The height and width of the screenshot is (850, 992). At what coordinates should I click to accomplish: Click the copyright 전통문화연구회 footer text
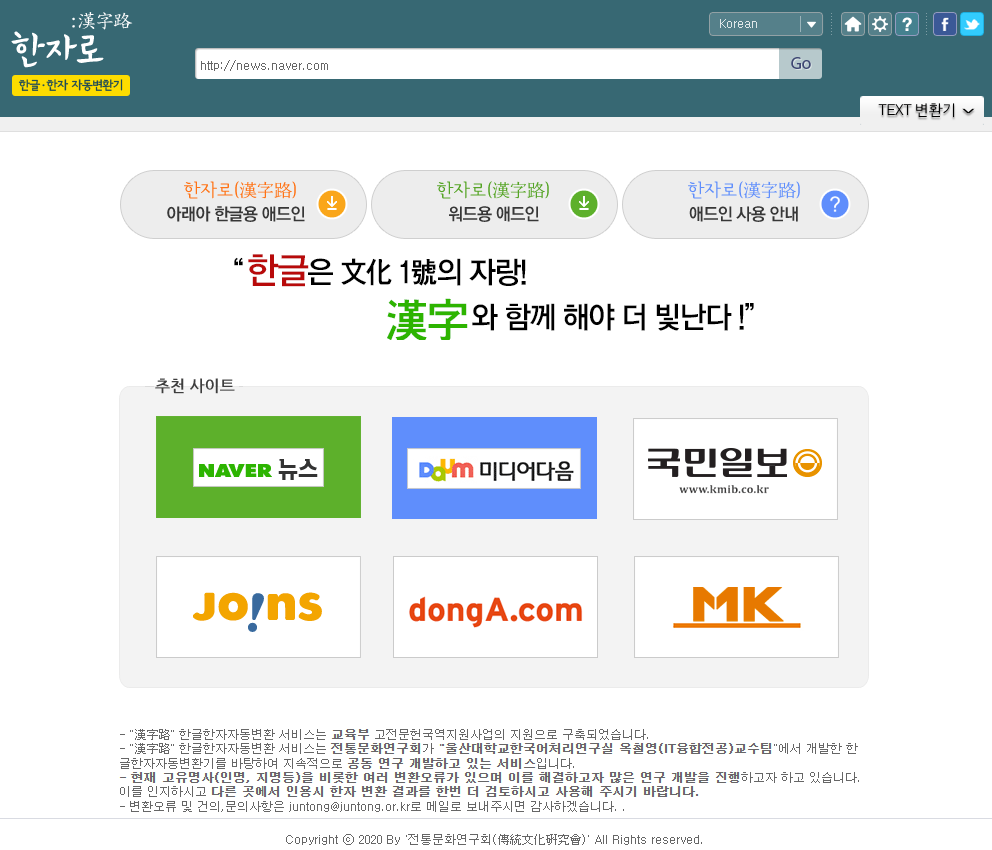pyautogui.click(x=494, y=840)
